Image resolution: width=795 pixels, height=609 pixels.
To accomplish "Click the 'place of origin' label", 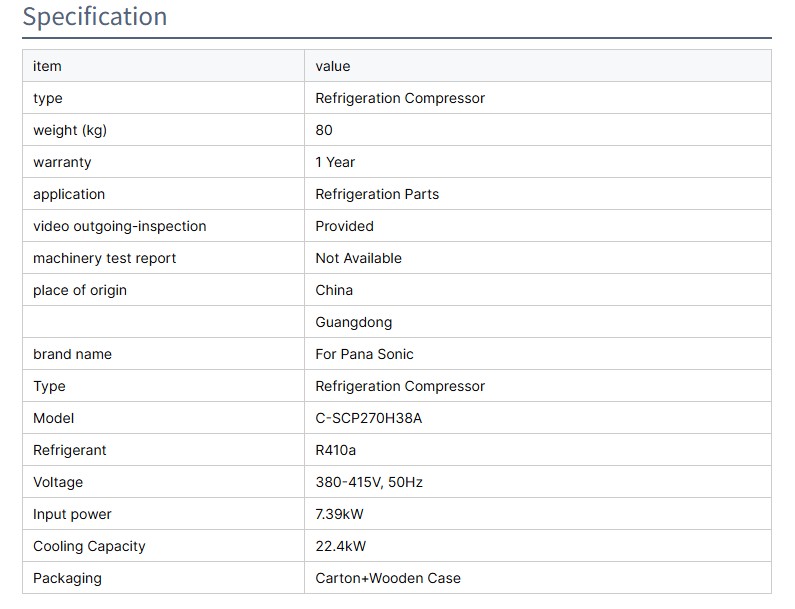I will [80, 290].
